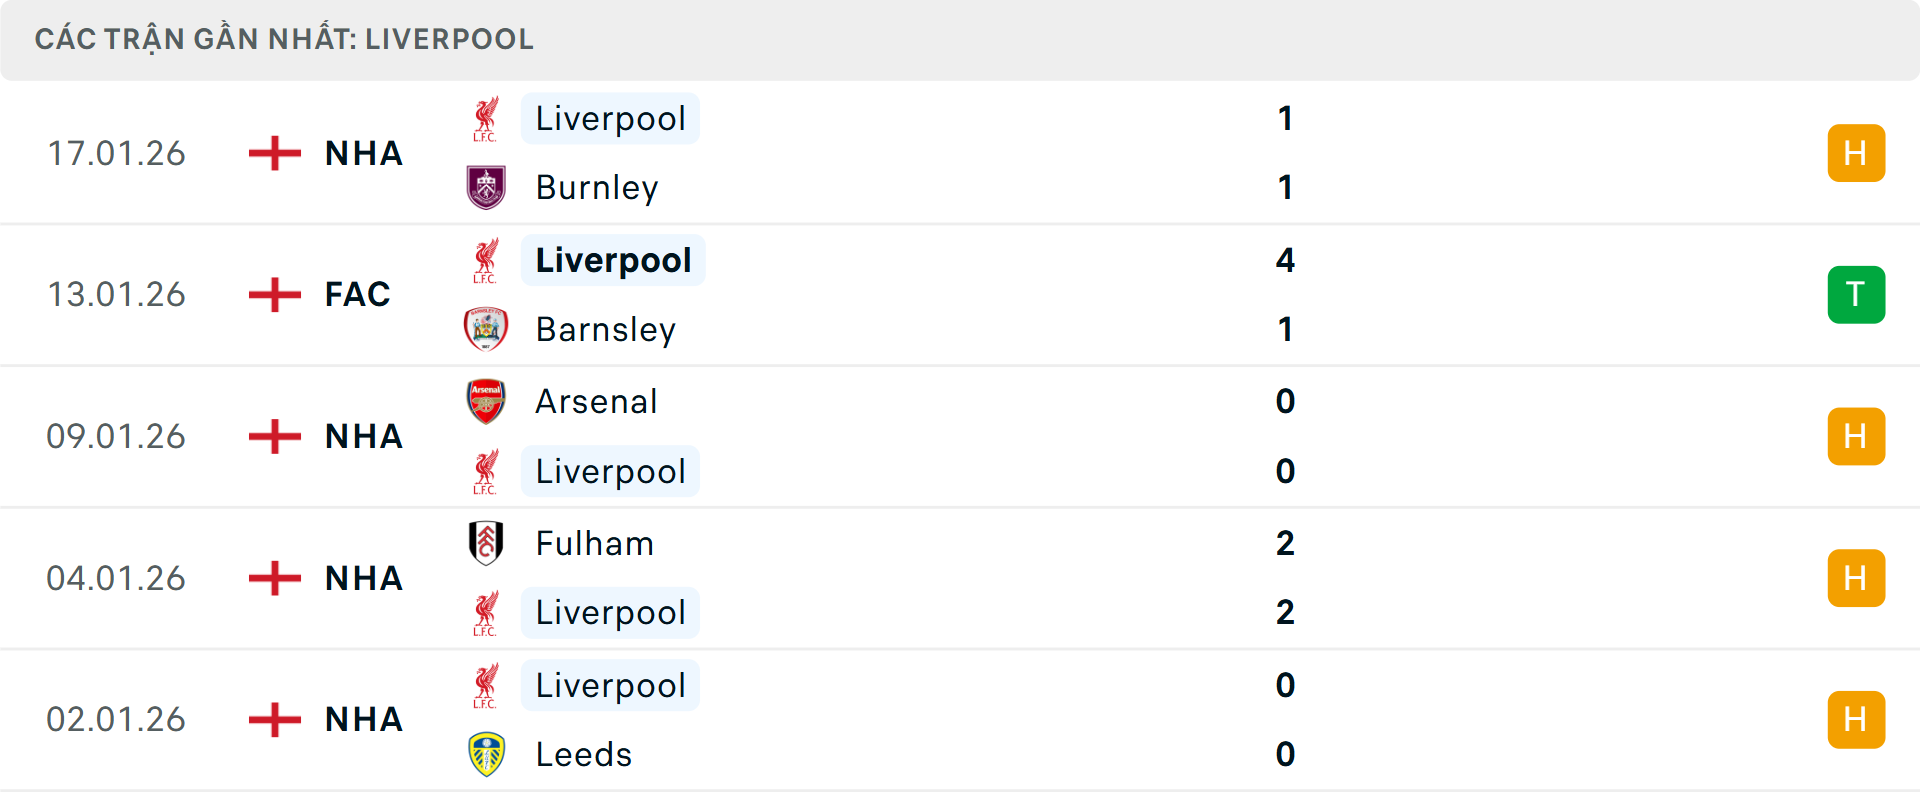Select the Arsenal cannon logo
The width and height of the screenshot is (1920, 792).
pos(487,401)
